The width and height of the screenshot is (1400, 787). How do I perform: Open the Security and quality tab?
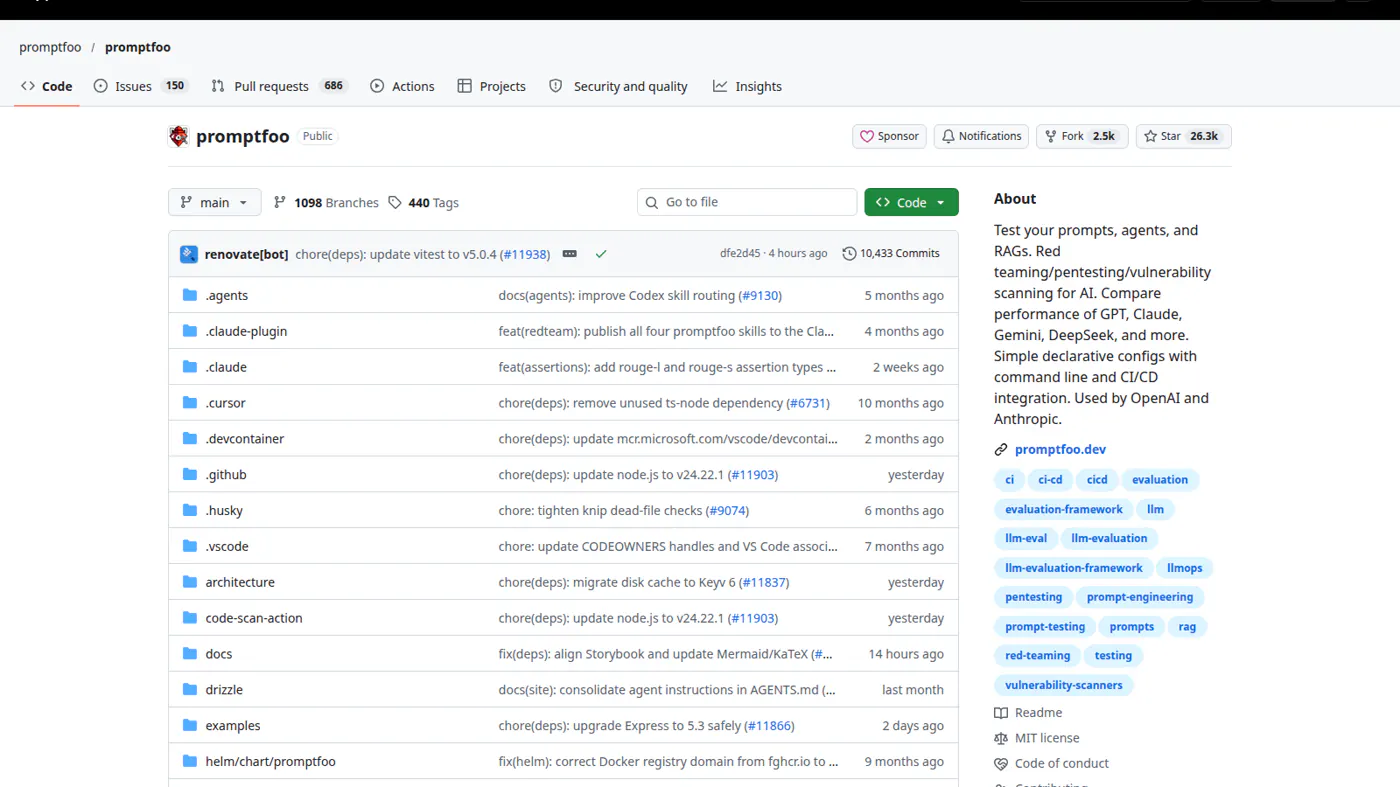(x=618, y=86)
